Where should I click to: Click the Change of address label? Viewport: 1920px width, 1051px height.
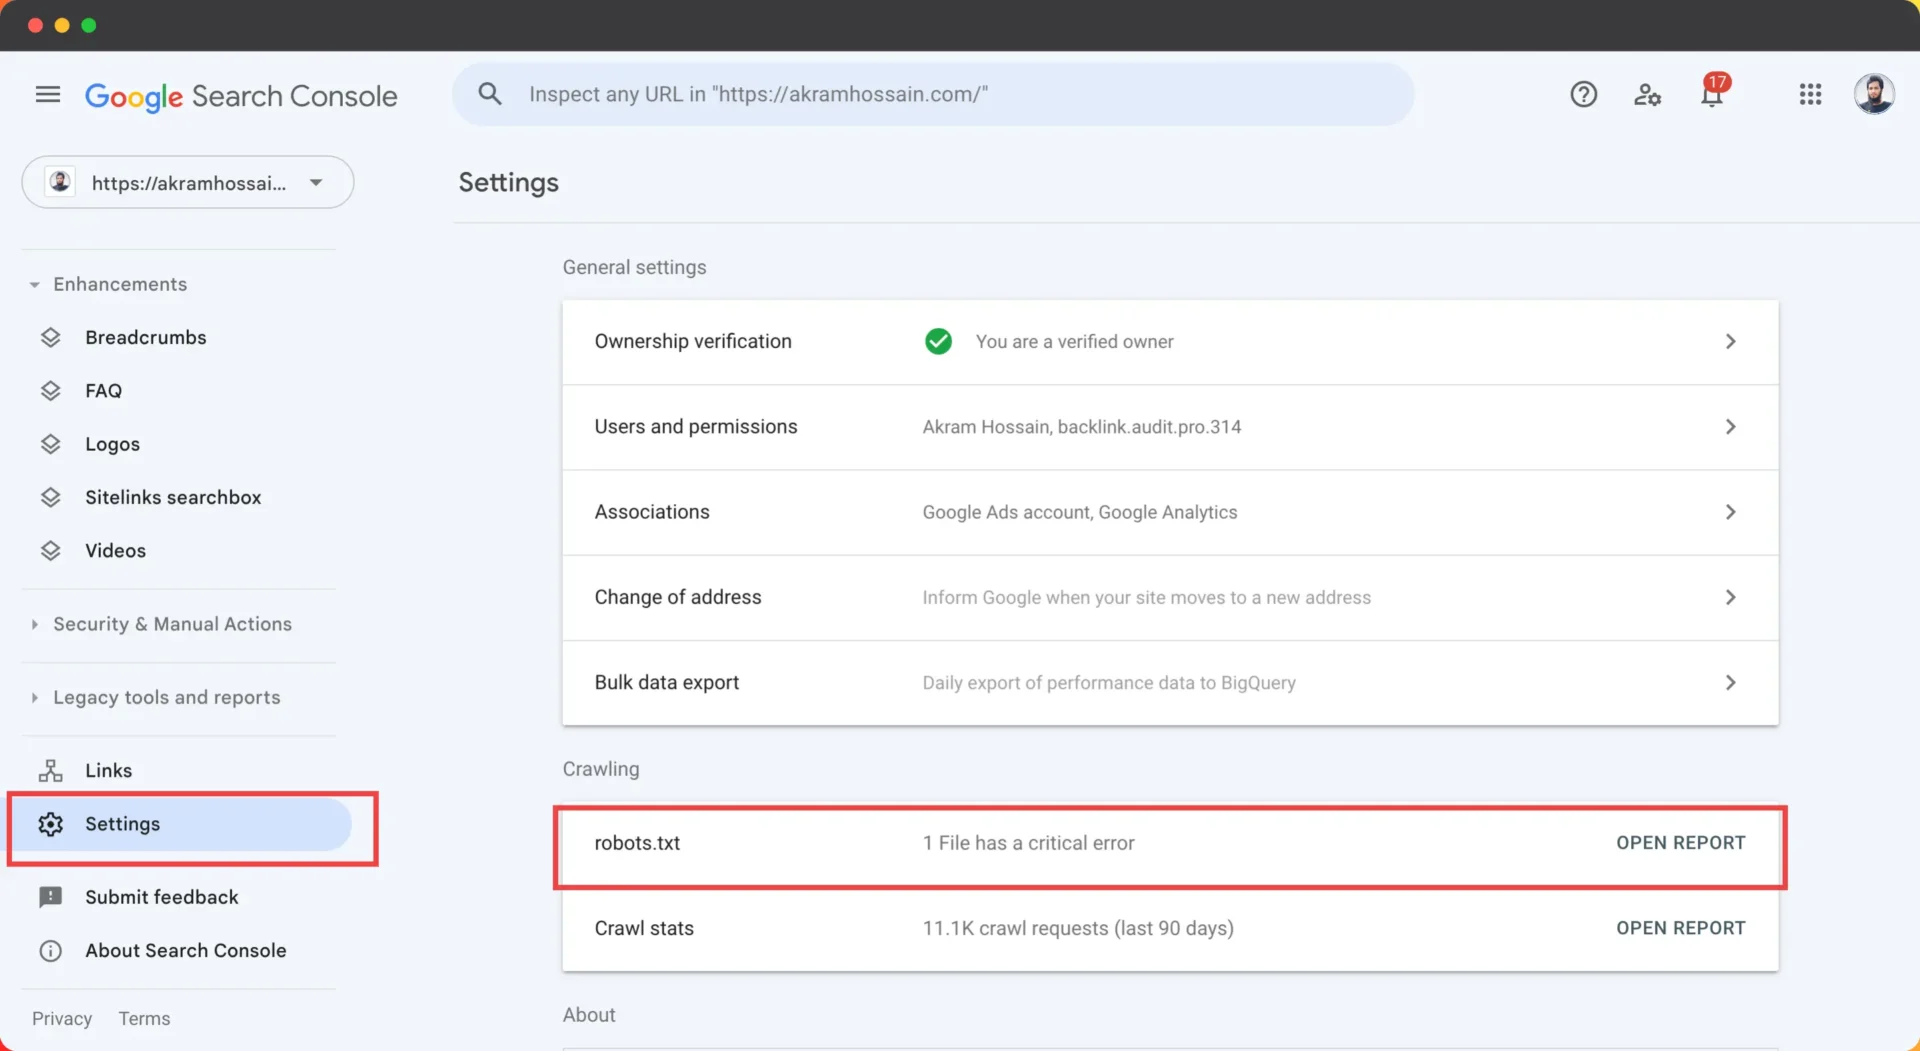point(678,597)
